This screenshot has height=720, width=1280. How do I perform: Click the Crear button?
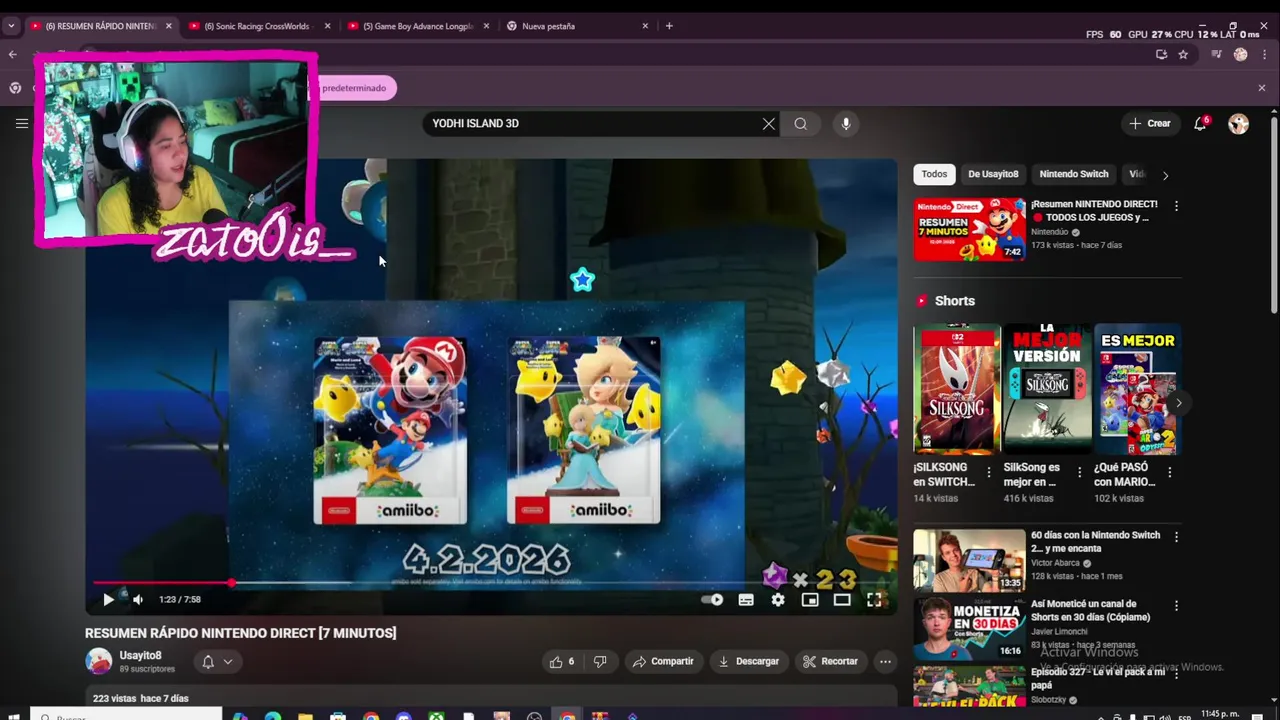coord(1149,124)
